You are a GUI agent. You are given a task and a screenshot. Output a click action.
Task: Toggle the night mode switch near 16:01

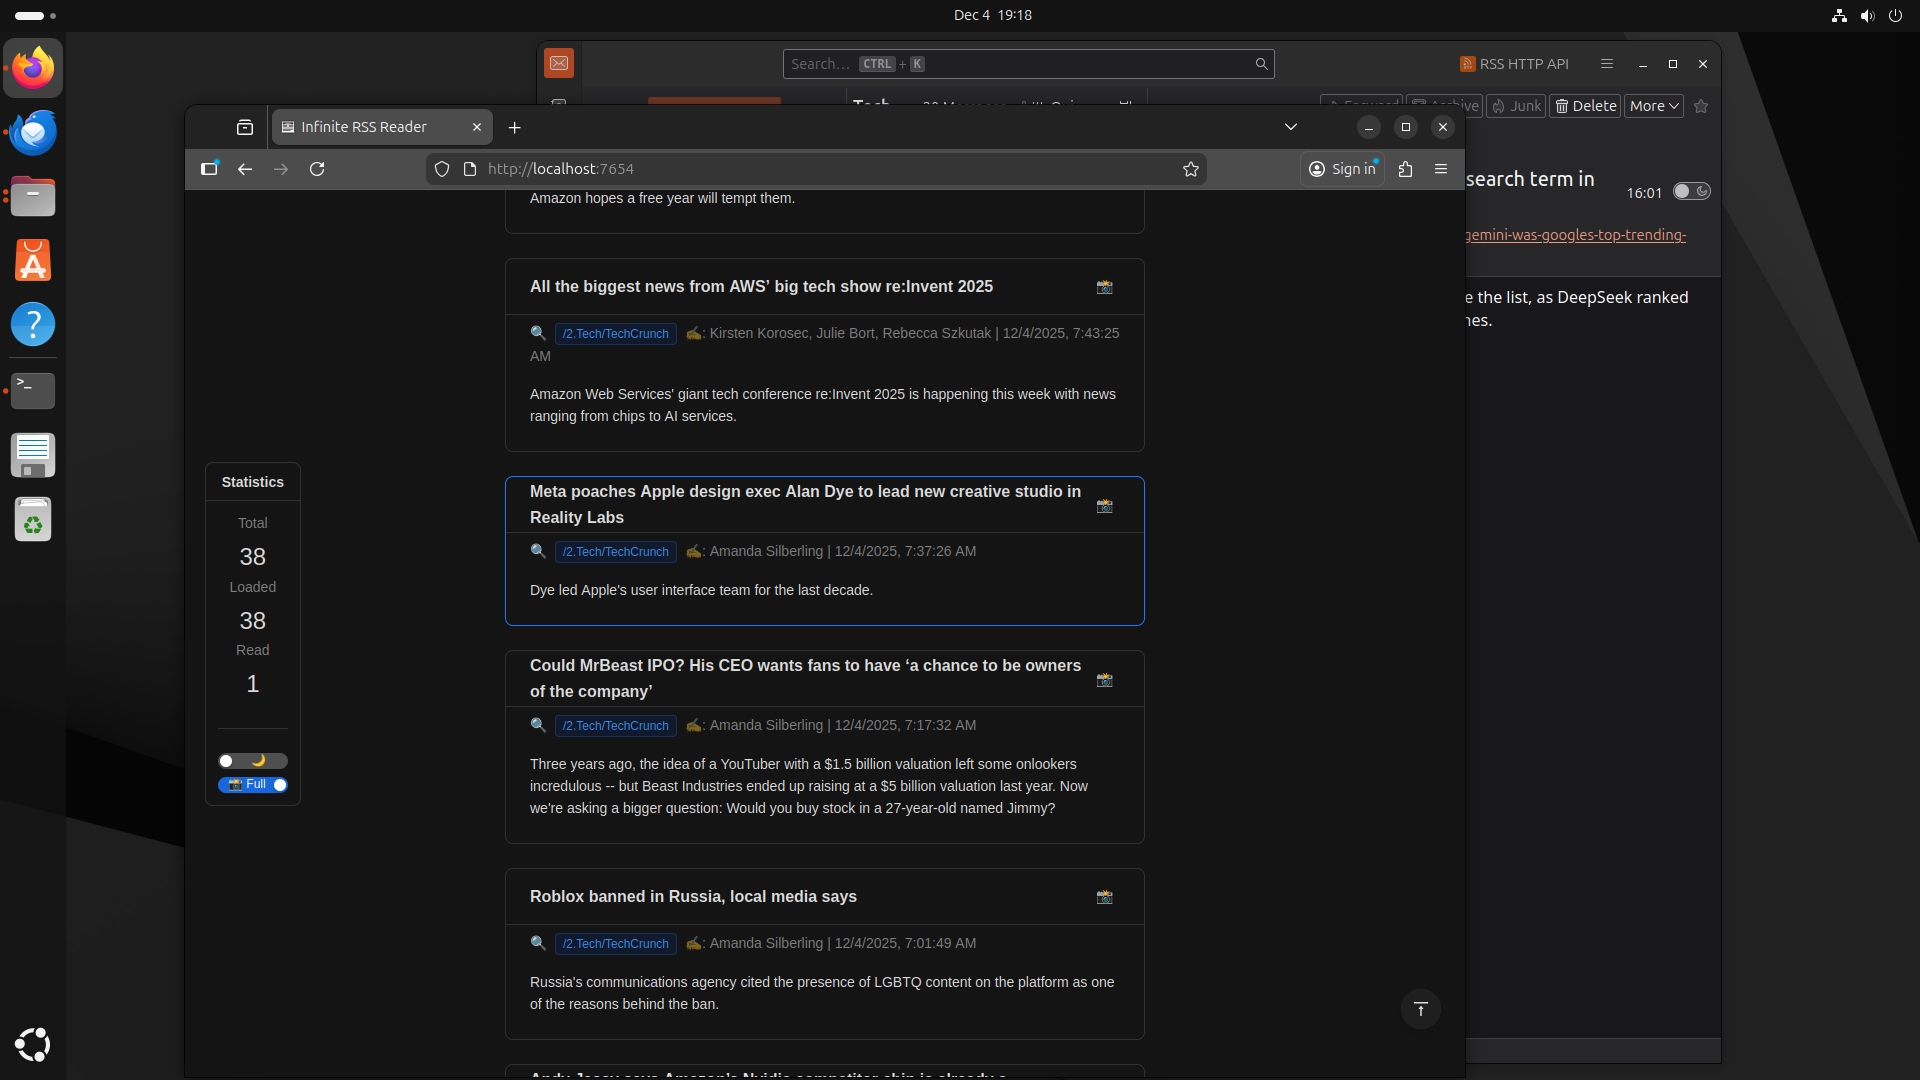[1691, 191]
